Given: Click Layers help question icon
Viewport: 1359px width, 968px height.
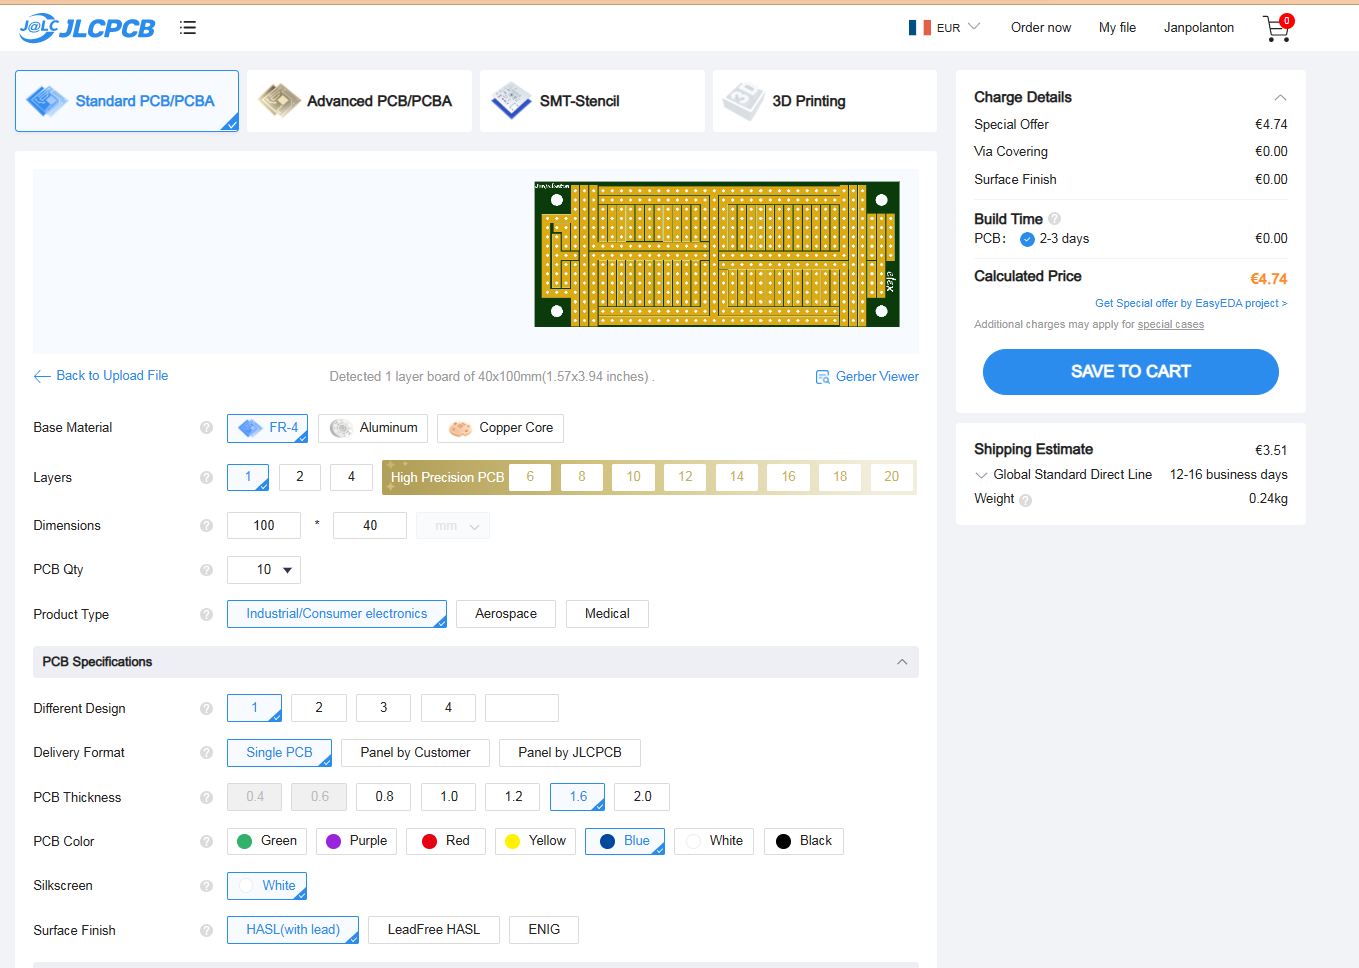Looking at the screenshot, I should click(206, 478).
